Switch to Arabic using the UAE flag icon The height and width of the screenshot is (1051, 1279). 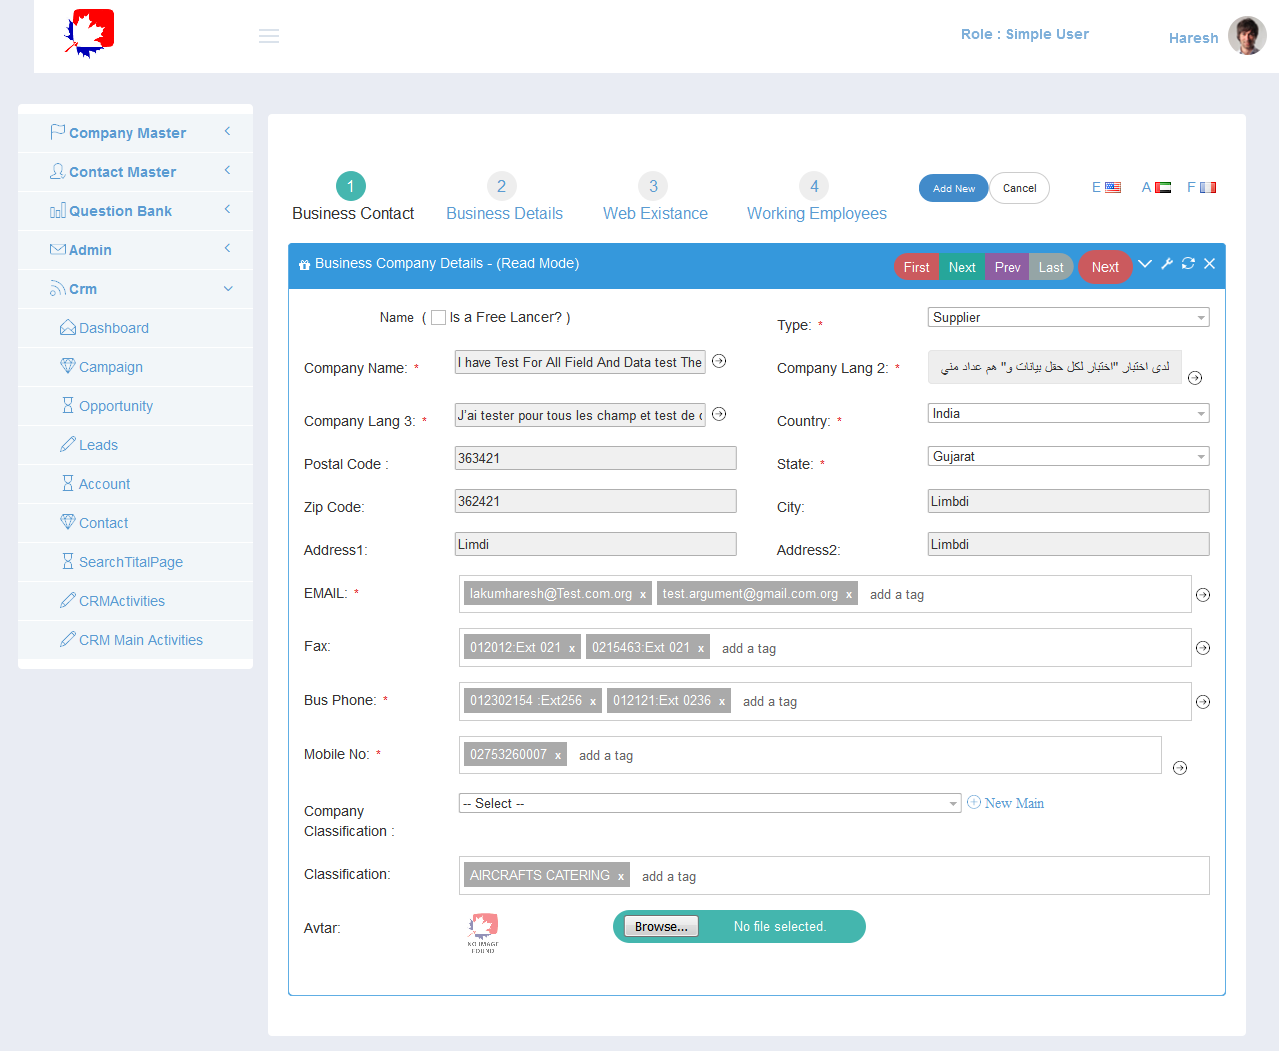tap(1162, 186)
